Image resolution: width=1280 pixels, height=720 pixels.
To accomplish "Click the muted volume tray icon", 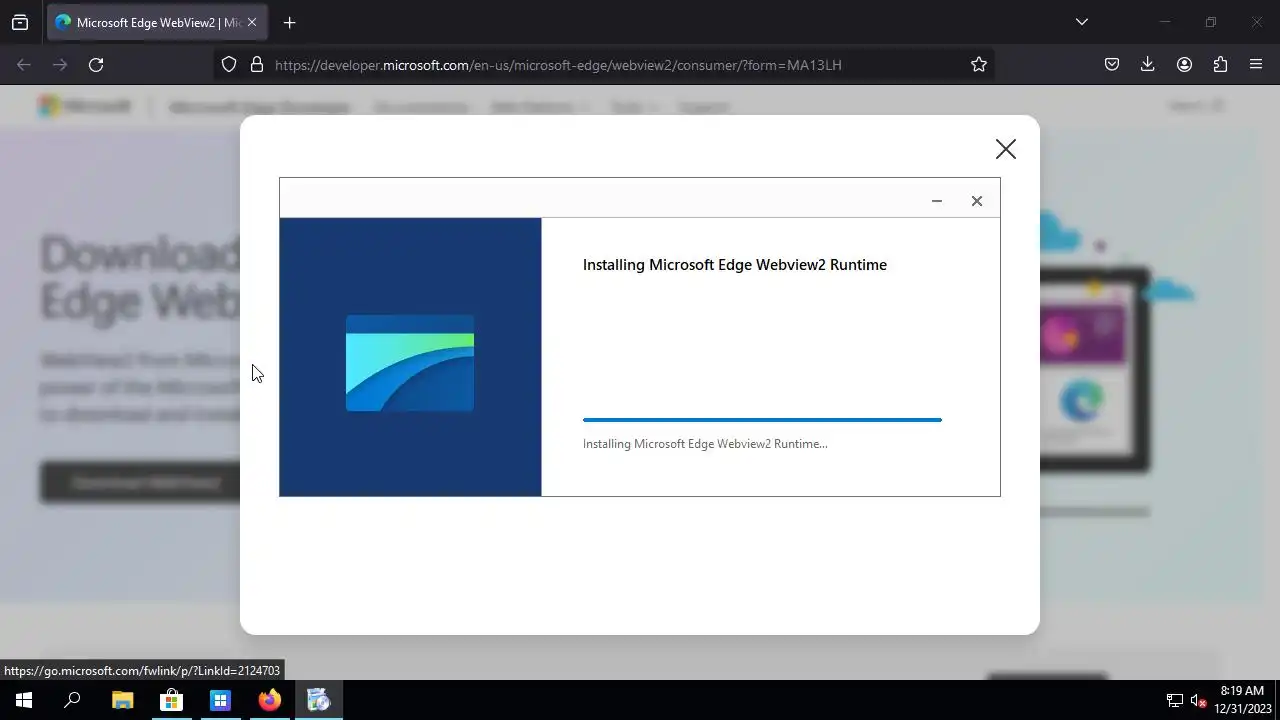I will pos(1199,701).
